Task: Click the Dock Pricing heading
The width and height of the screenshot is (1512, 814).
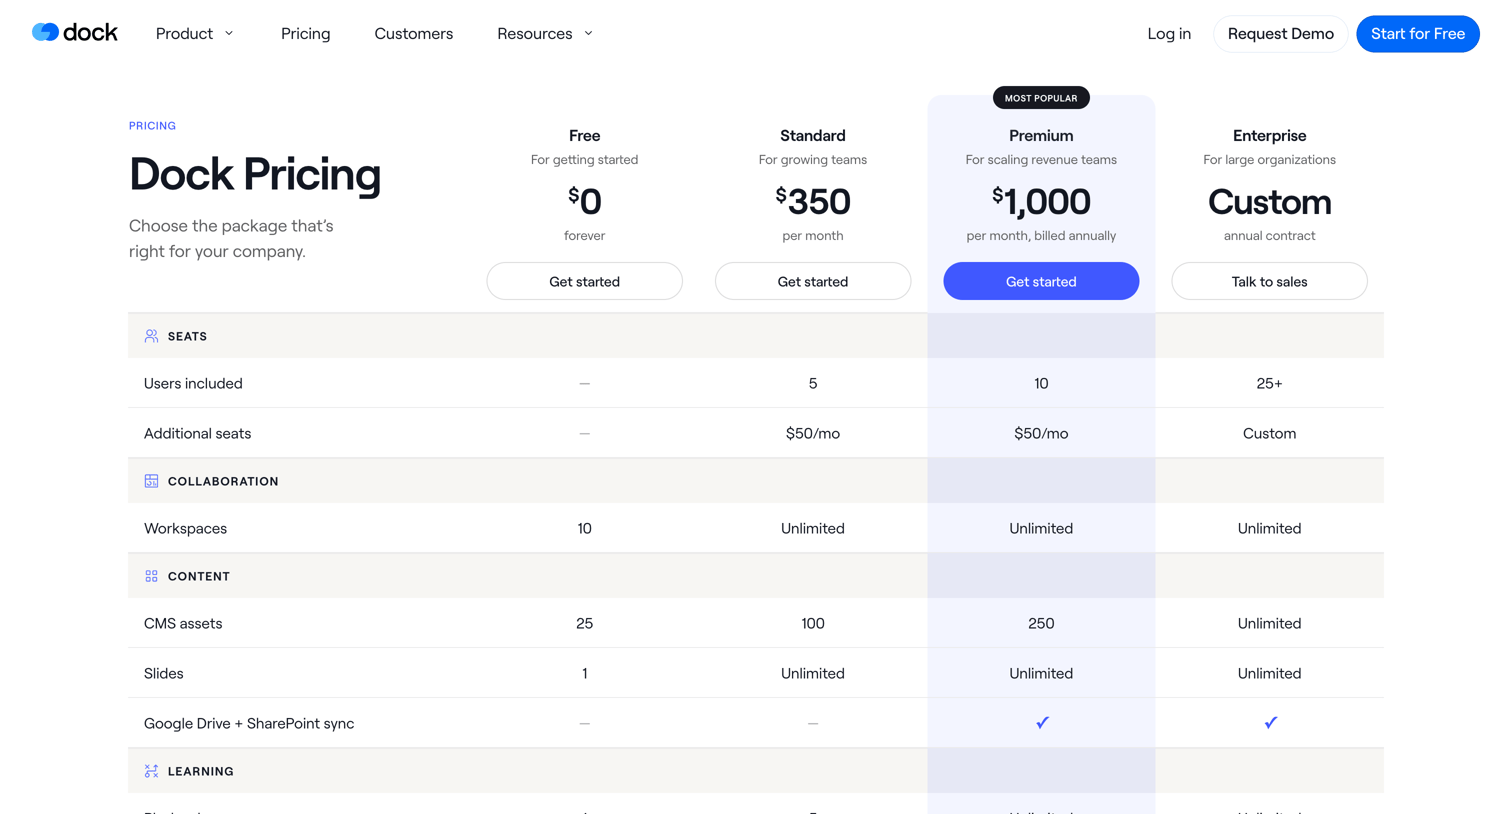Action: 255,174
